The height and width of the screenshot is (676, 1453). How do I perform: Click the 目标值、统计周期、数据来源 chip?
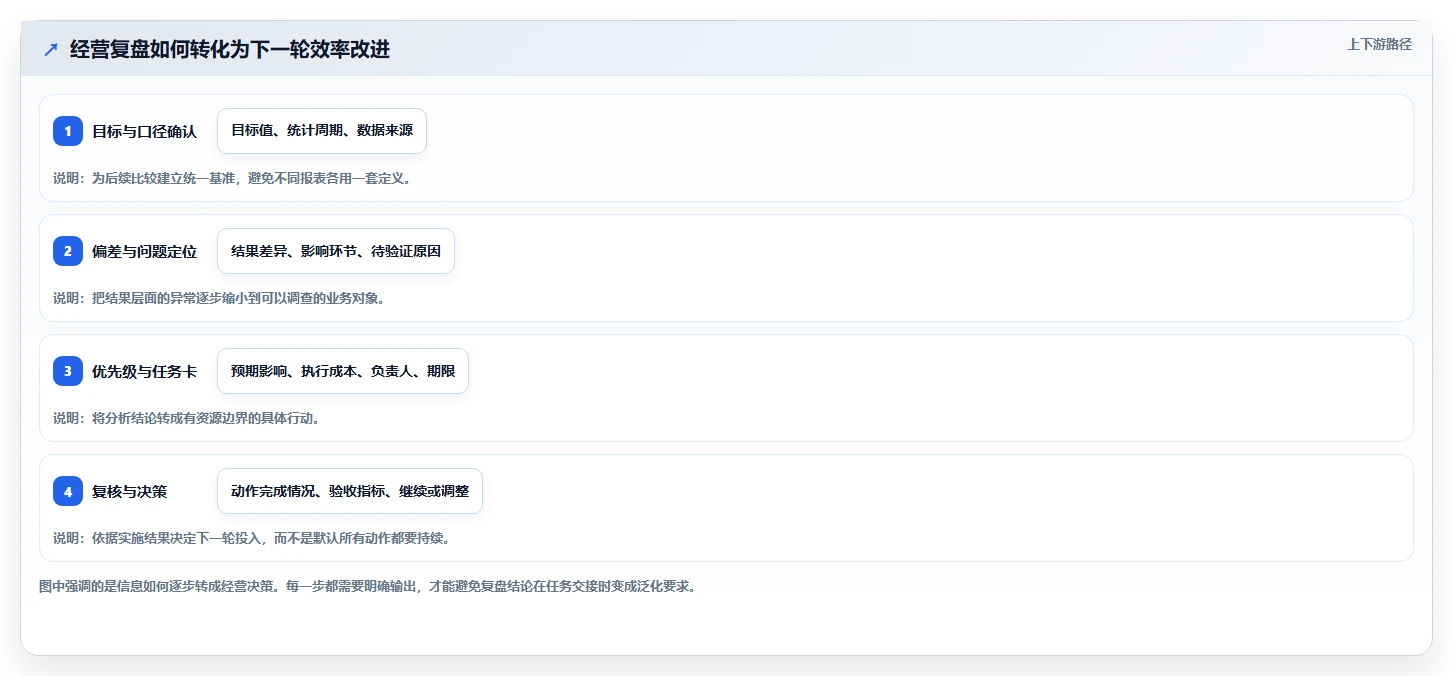(322, 131)
